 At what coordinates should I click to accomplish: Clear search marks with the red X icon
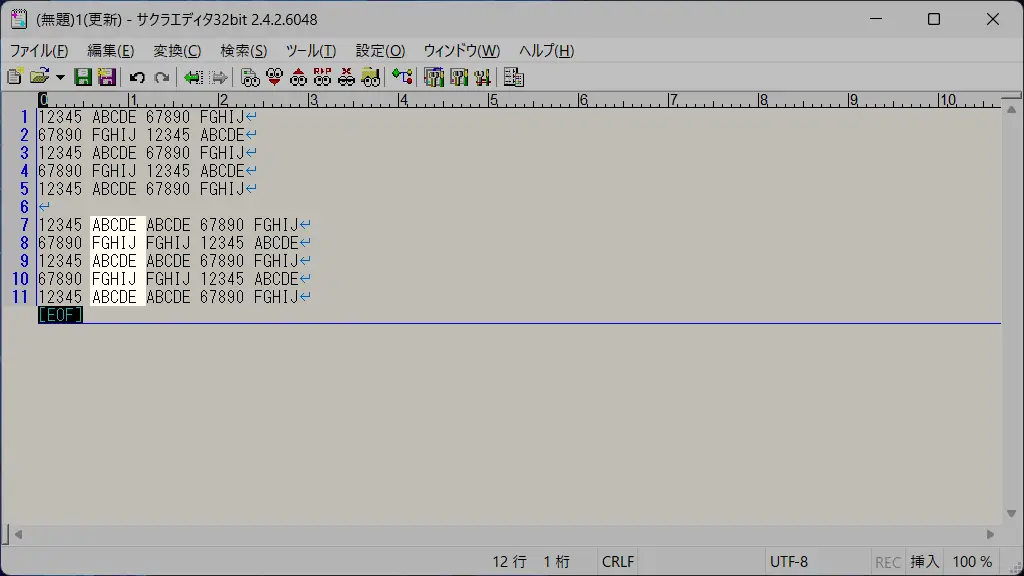pos(346,77)
